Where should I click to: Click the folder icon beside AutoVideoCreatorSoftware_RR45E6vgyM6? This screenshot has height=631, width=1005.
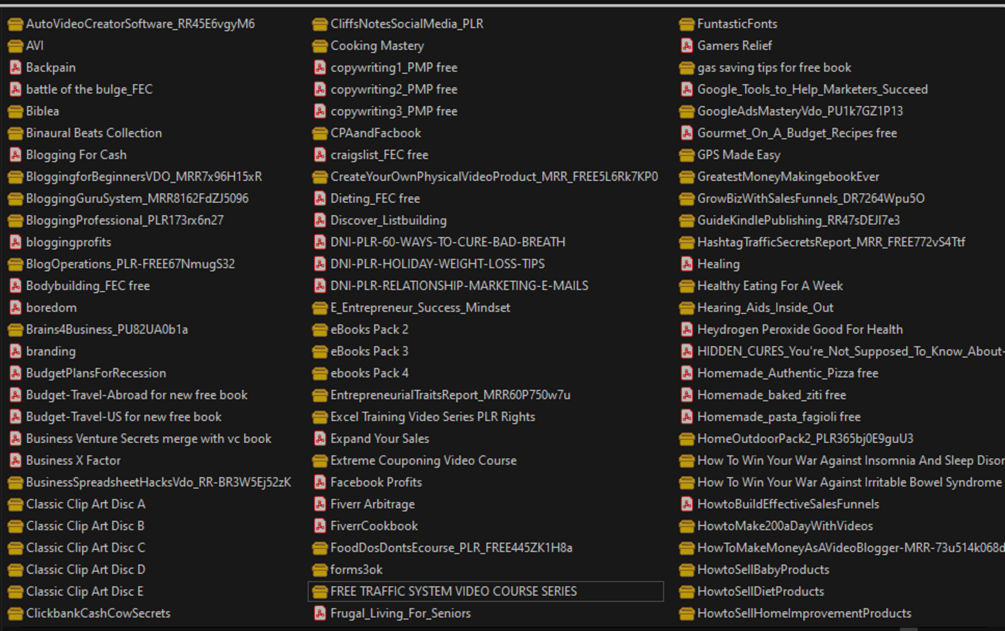[15, 24]
